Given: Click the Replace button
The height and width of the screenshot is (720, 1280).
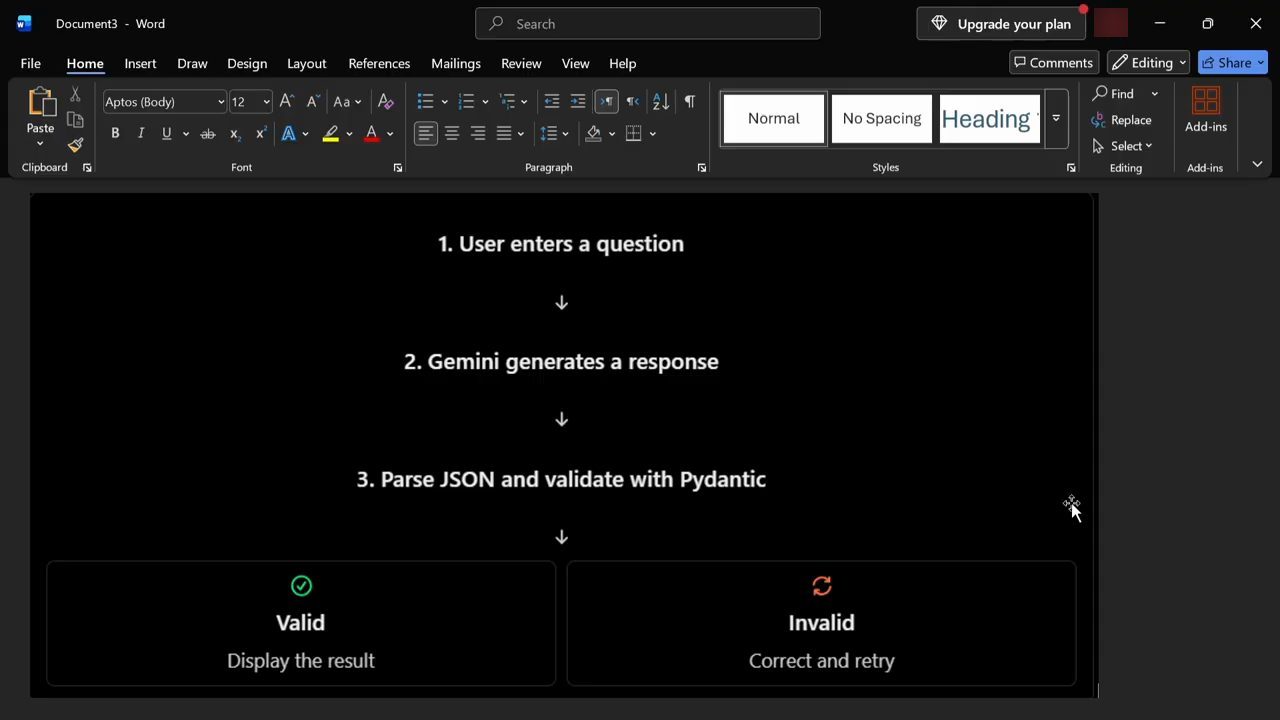Looking at the screenshot, I should (1122, 119).
